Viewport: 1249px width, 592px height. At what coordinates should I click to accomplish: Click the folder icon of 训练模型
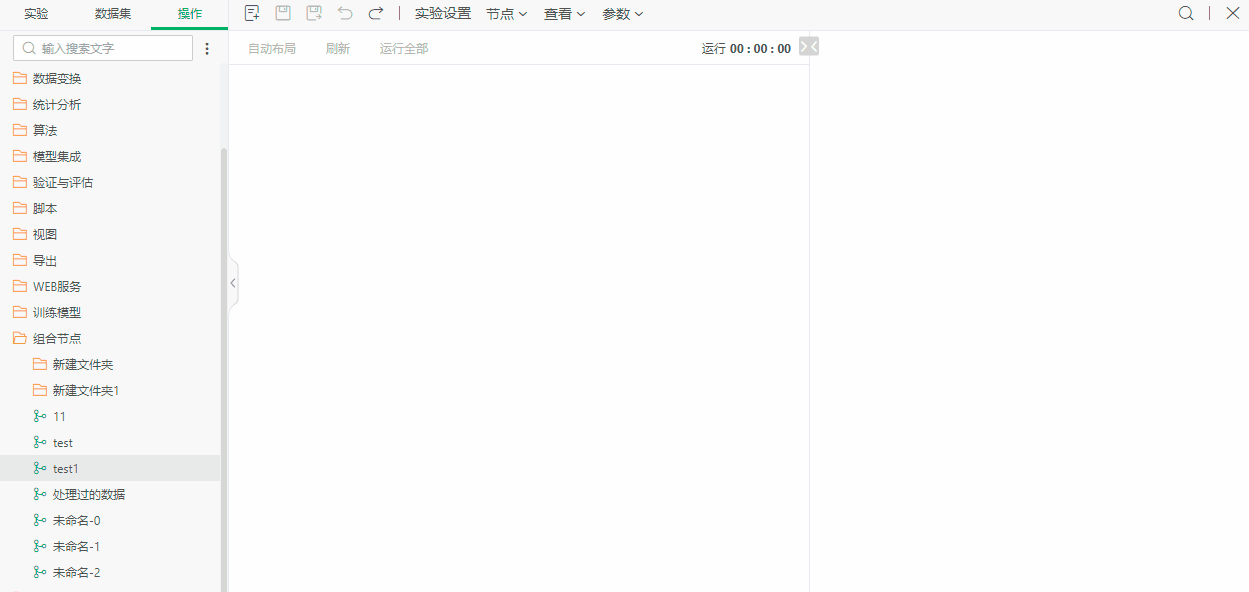click(20, 312)
